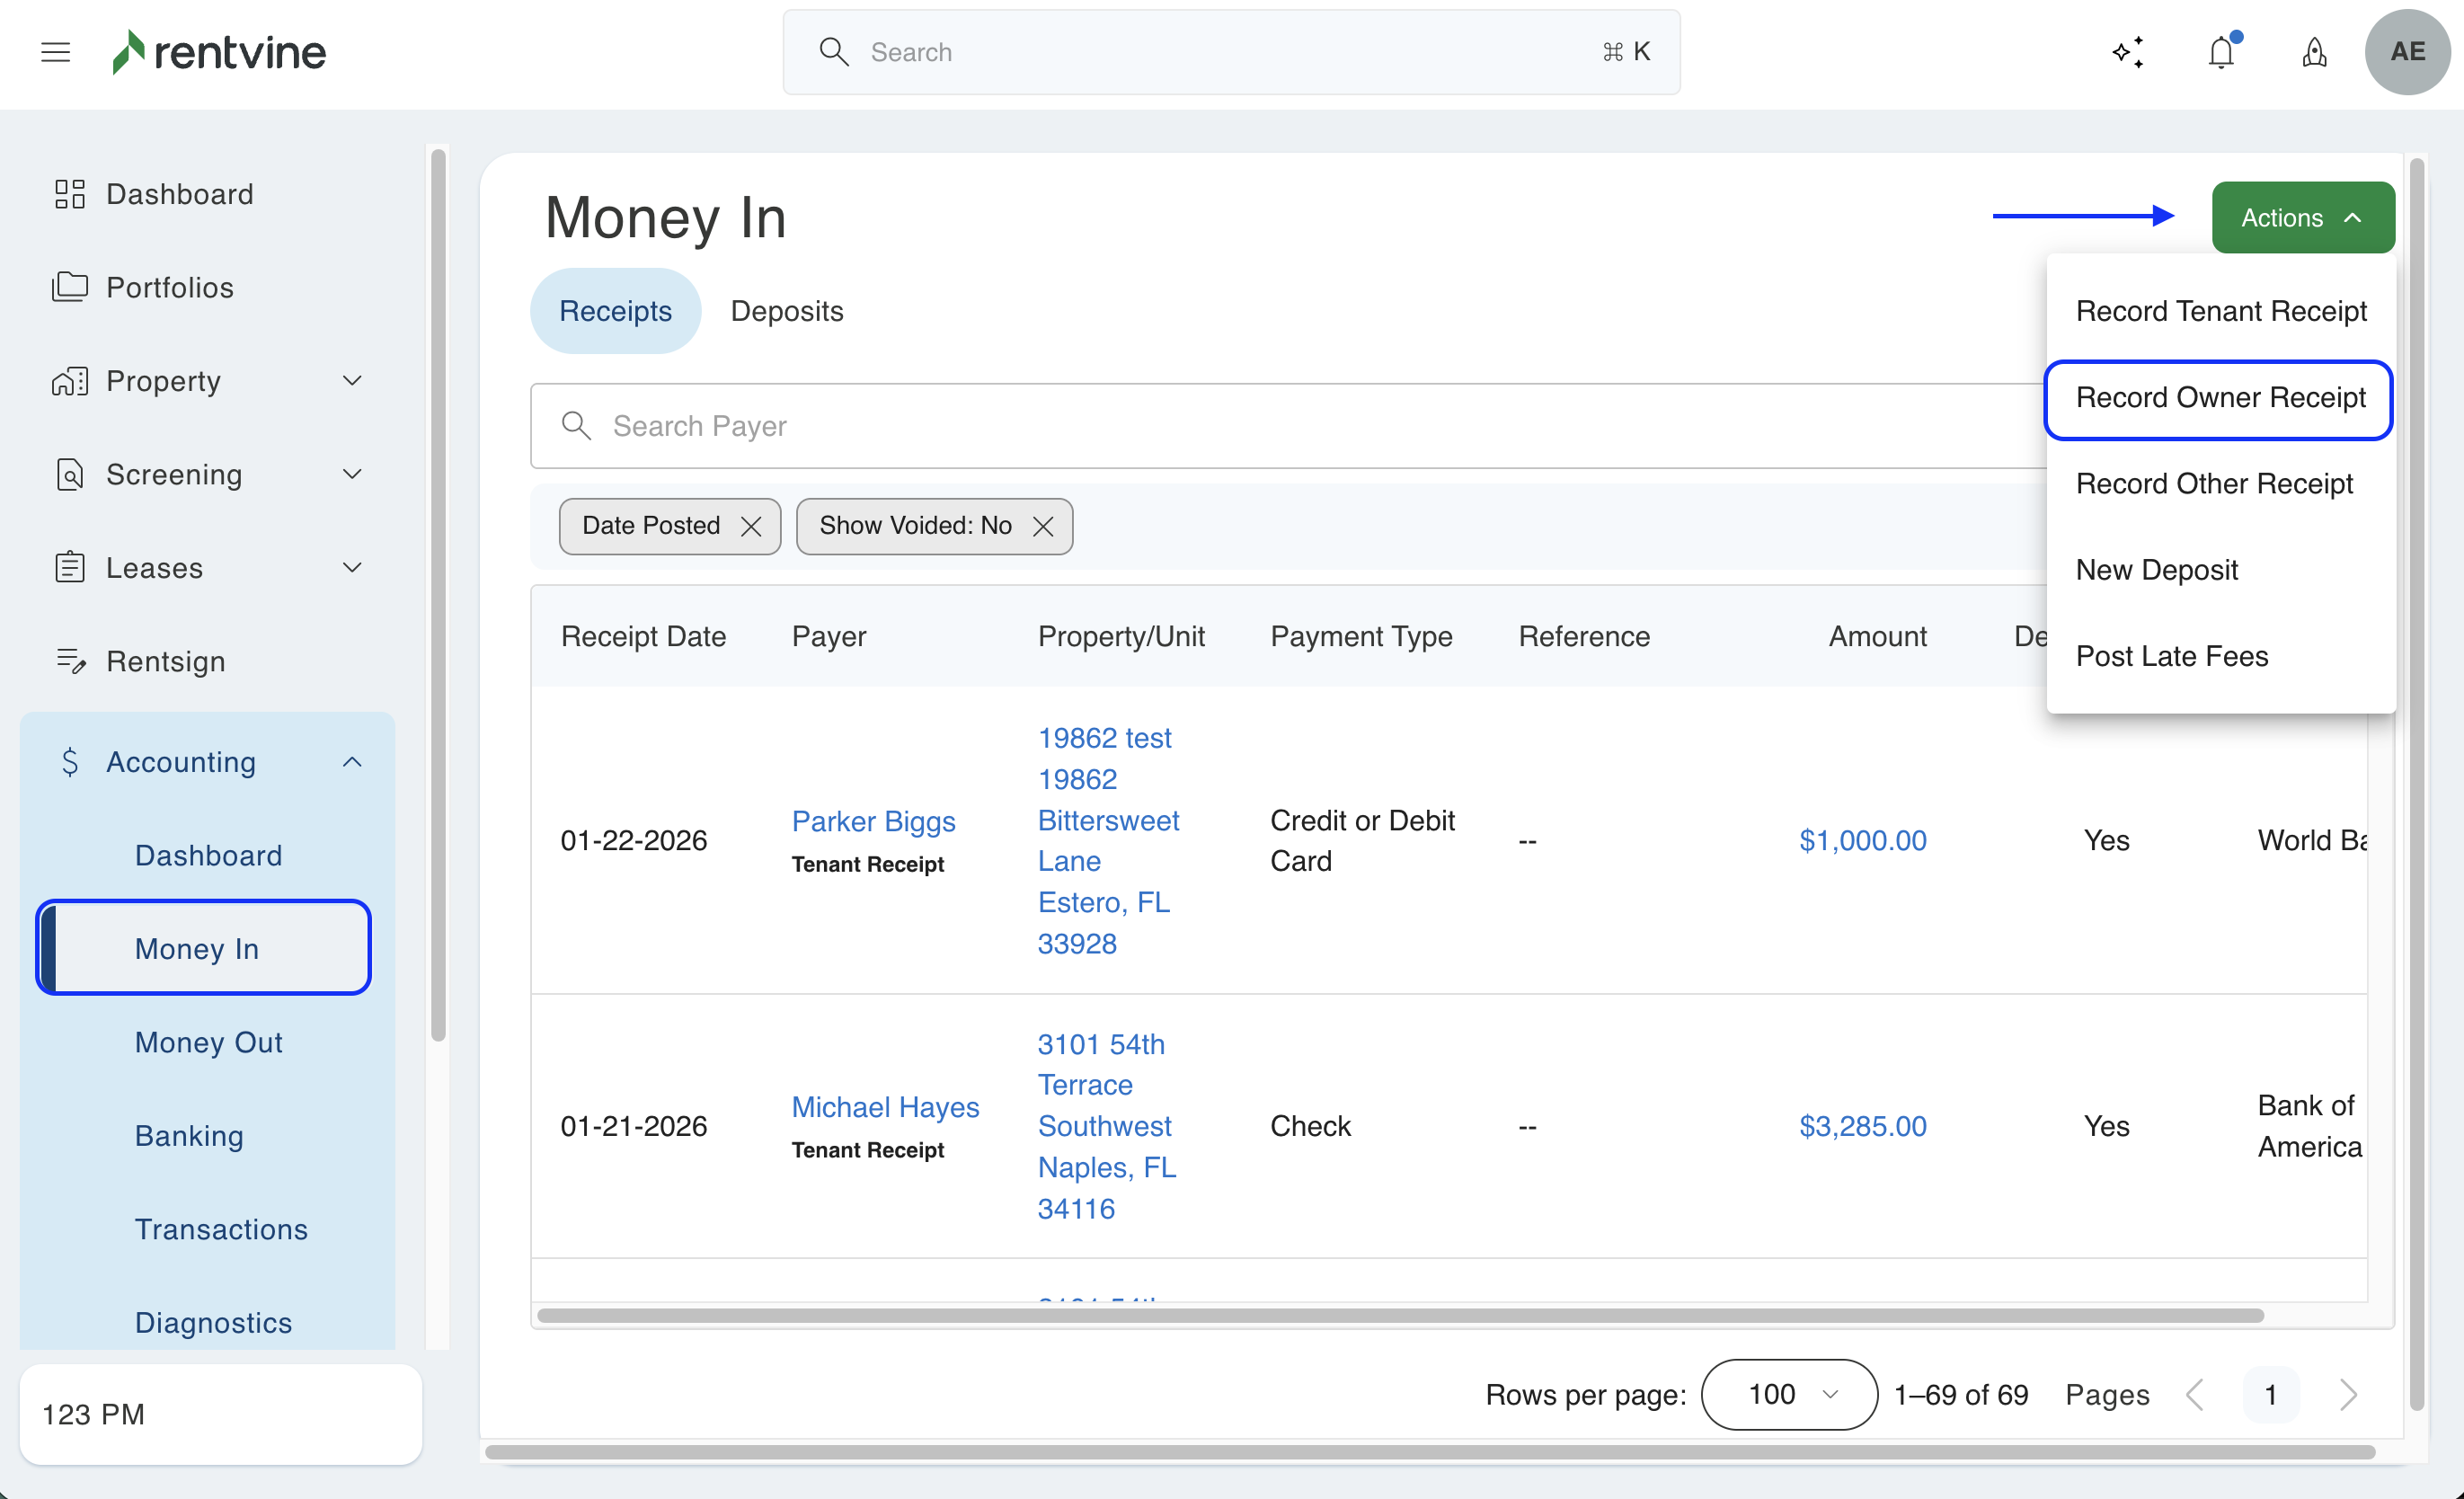Click the Rentsign signature icon
This screenshot has height=1499, width=2464.
[69, 661]
